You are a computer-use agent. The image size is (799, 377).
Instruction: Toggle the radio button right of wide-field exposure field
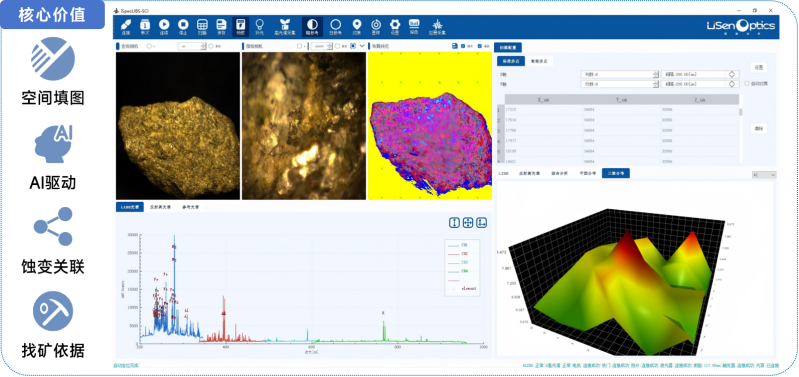211,46
